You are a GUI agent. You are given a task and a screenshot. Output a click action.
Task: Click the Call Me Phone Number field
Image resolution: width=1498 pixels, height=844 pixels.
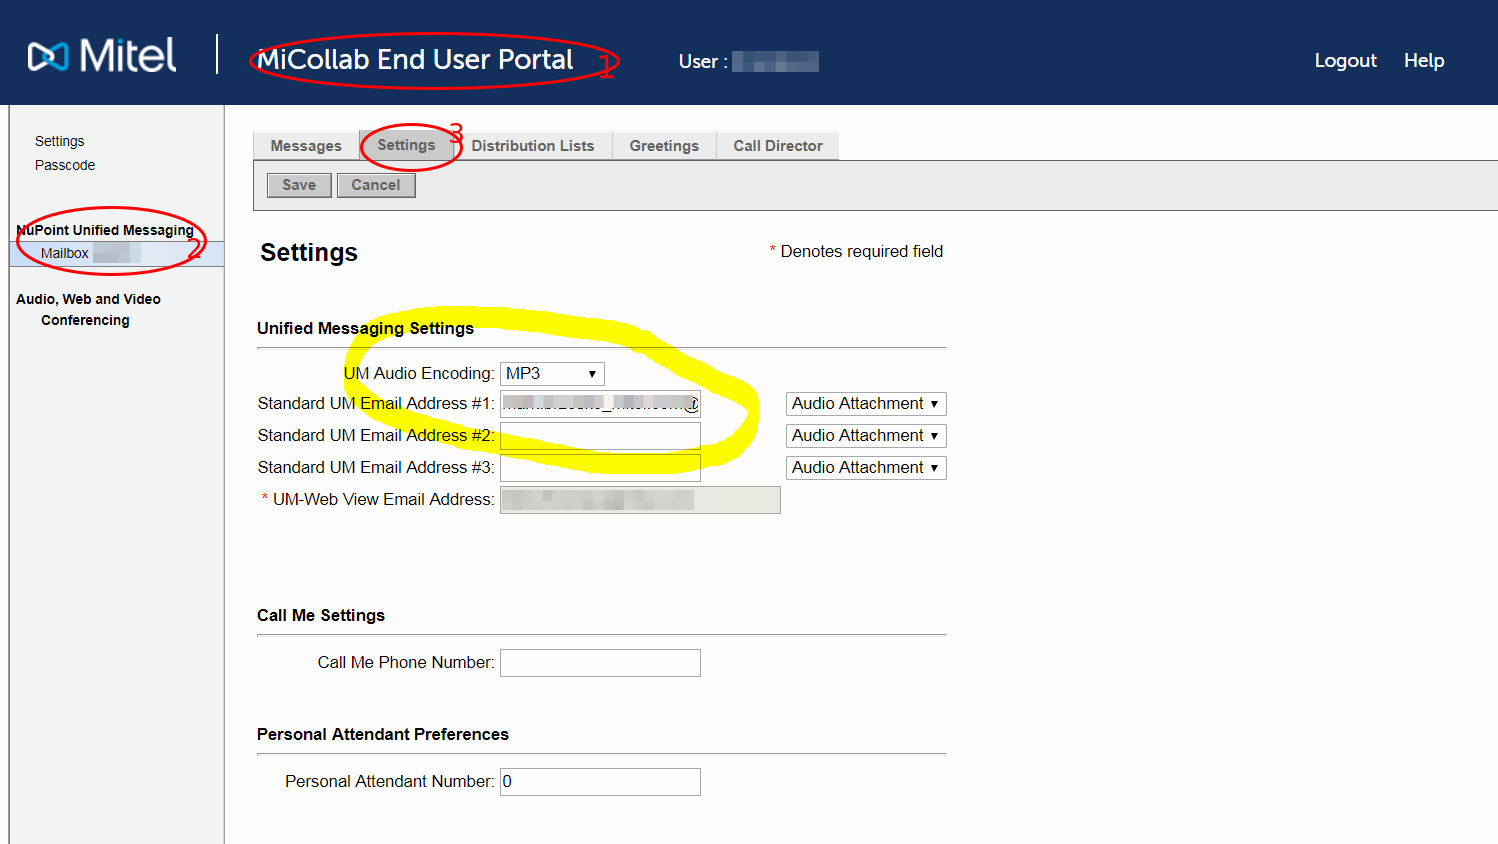(x=600, y=662)
